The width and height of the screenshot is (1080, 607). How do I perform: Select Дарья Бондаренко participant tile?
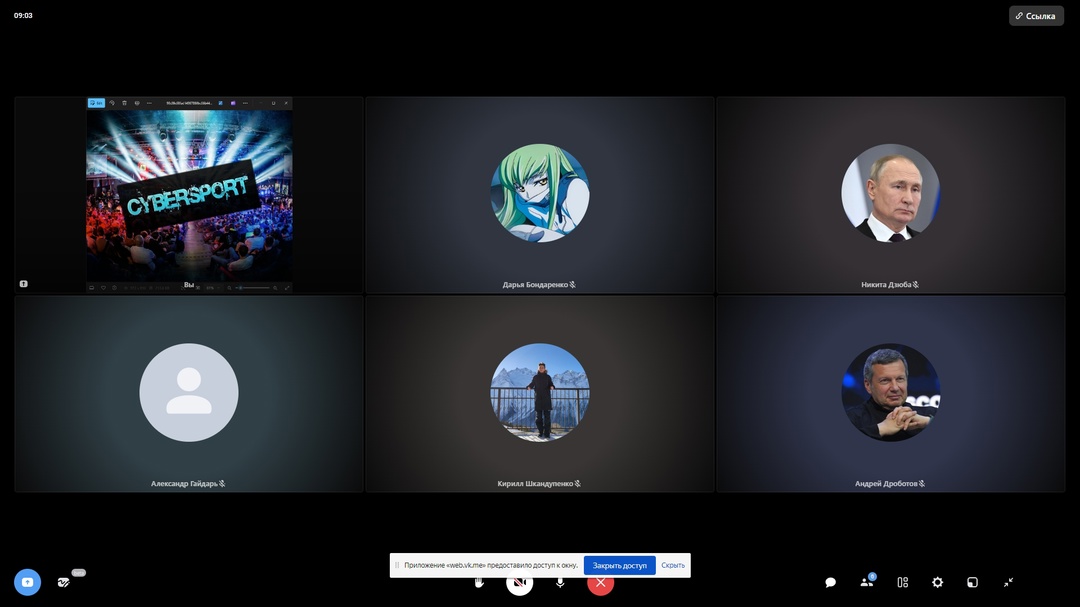[x=539, y=195]
